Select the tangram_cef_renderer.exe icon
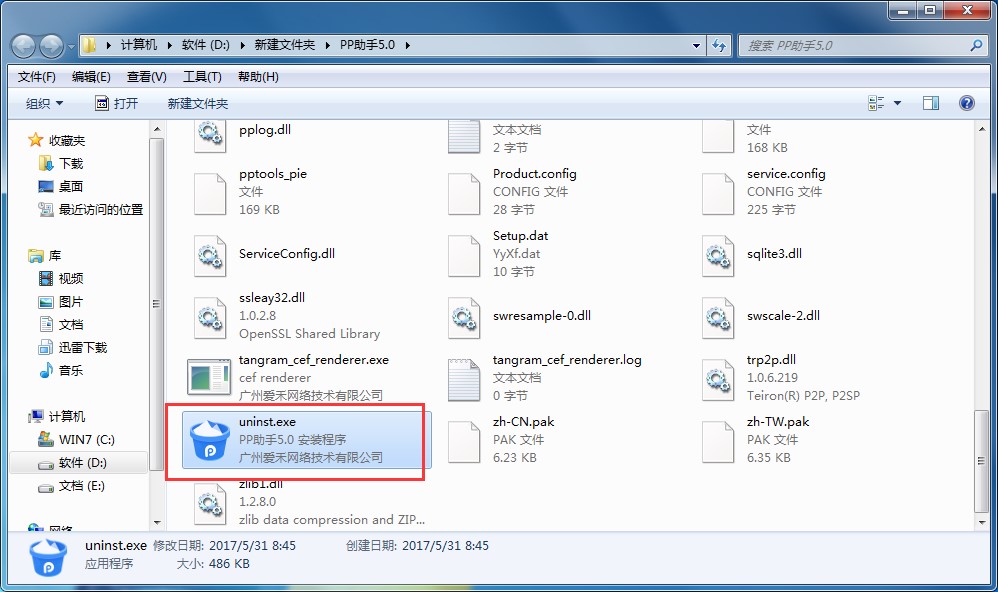This screenshot has width=998, height=592. pyautogui.click(x=209, y=377)
